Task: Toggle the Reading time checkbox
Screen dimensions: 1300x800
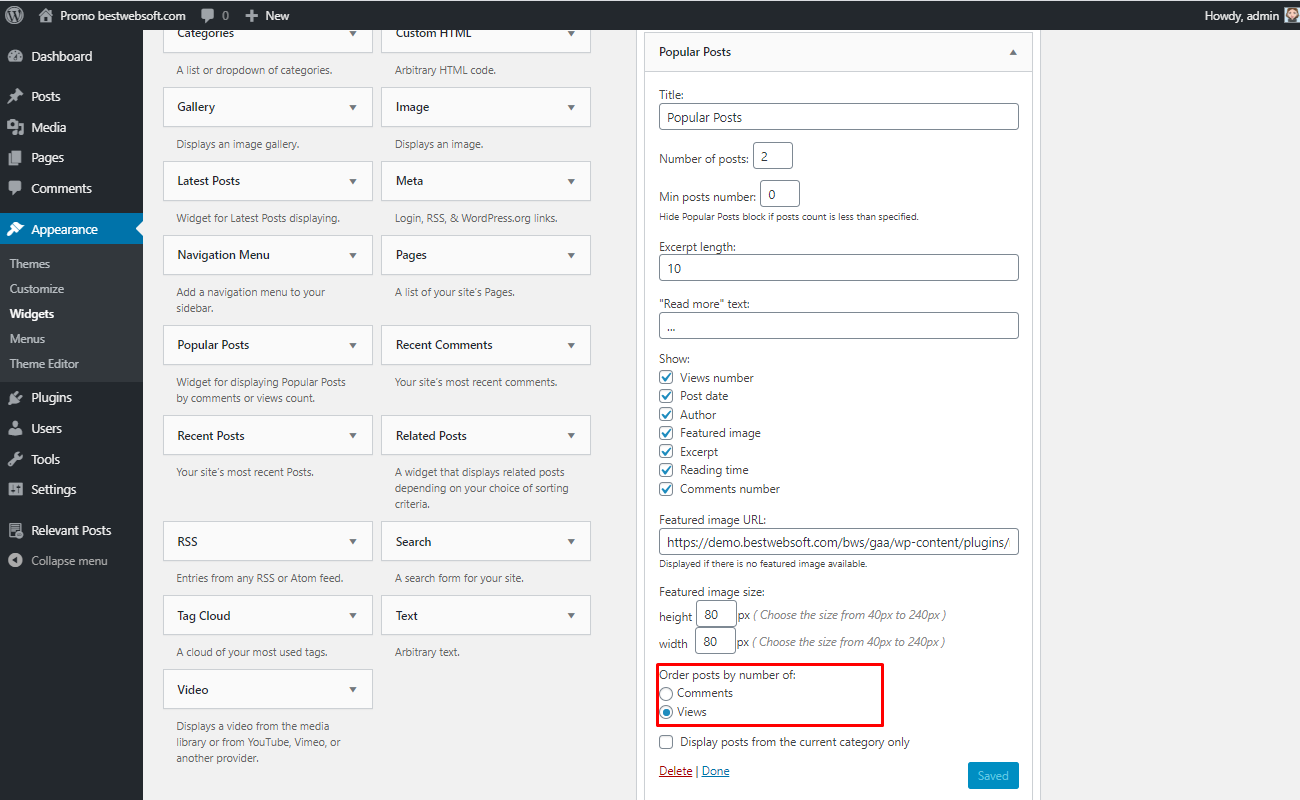Action: click(666, 470)
